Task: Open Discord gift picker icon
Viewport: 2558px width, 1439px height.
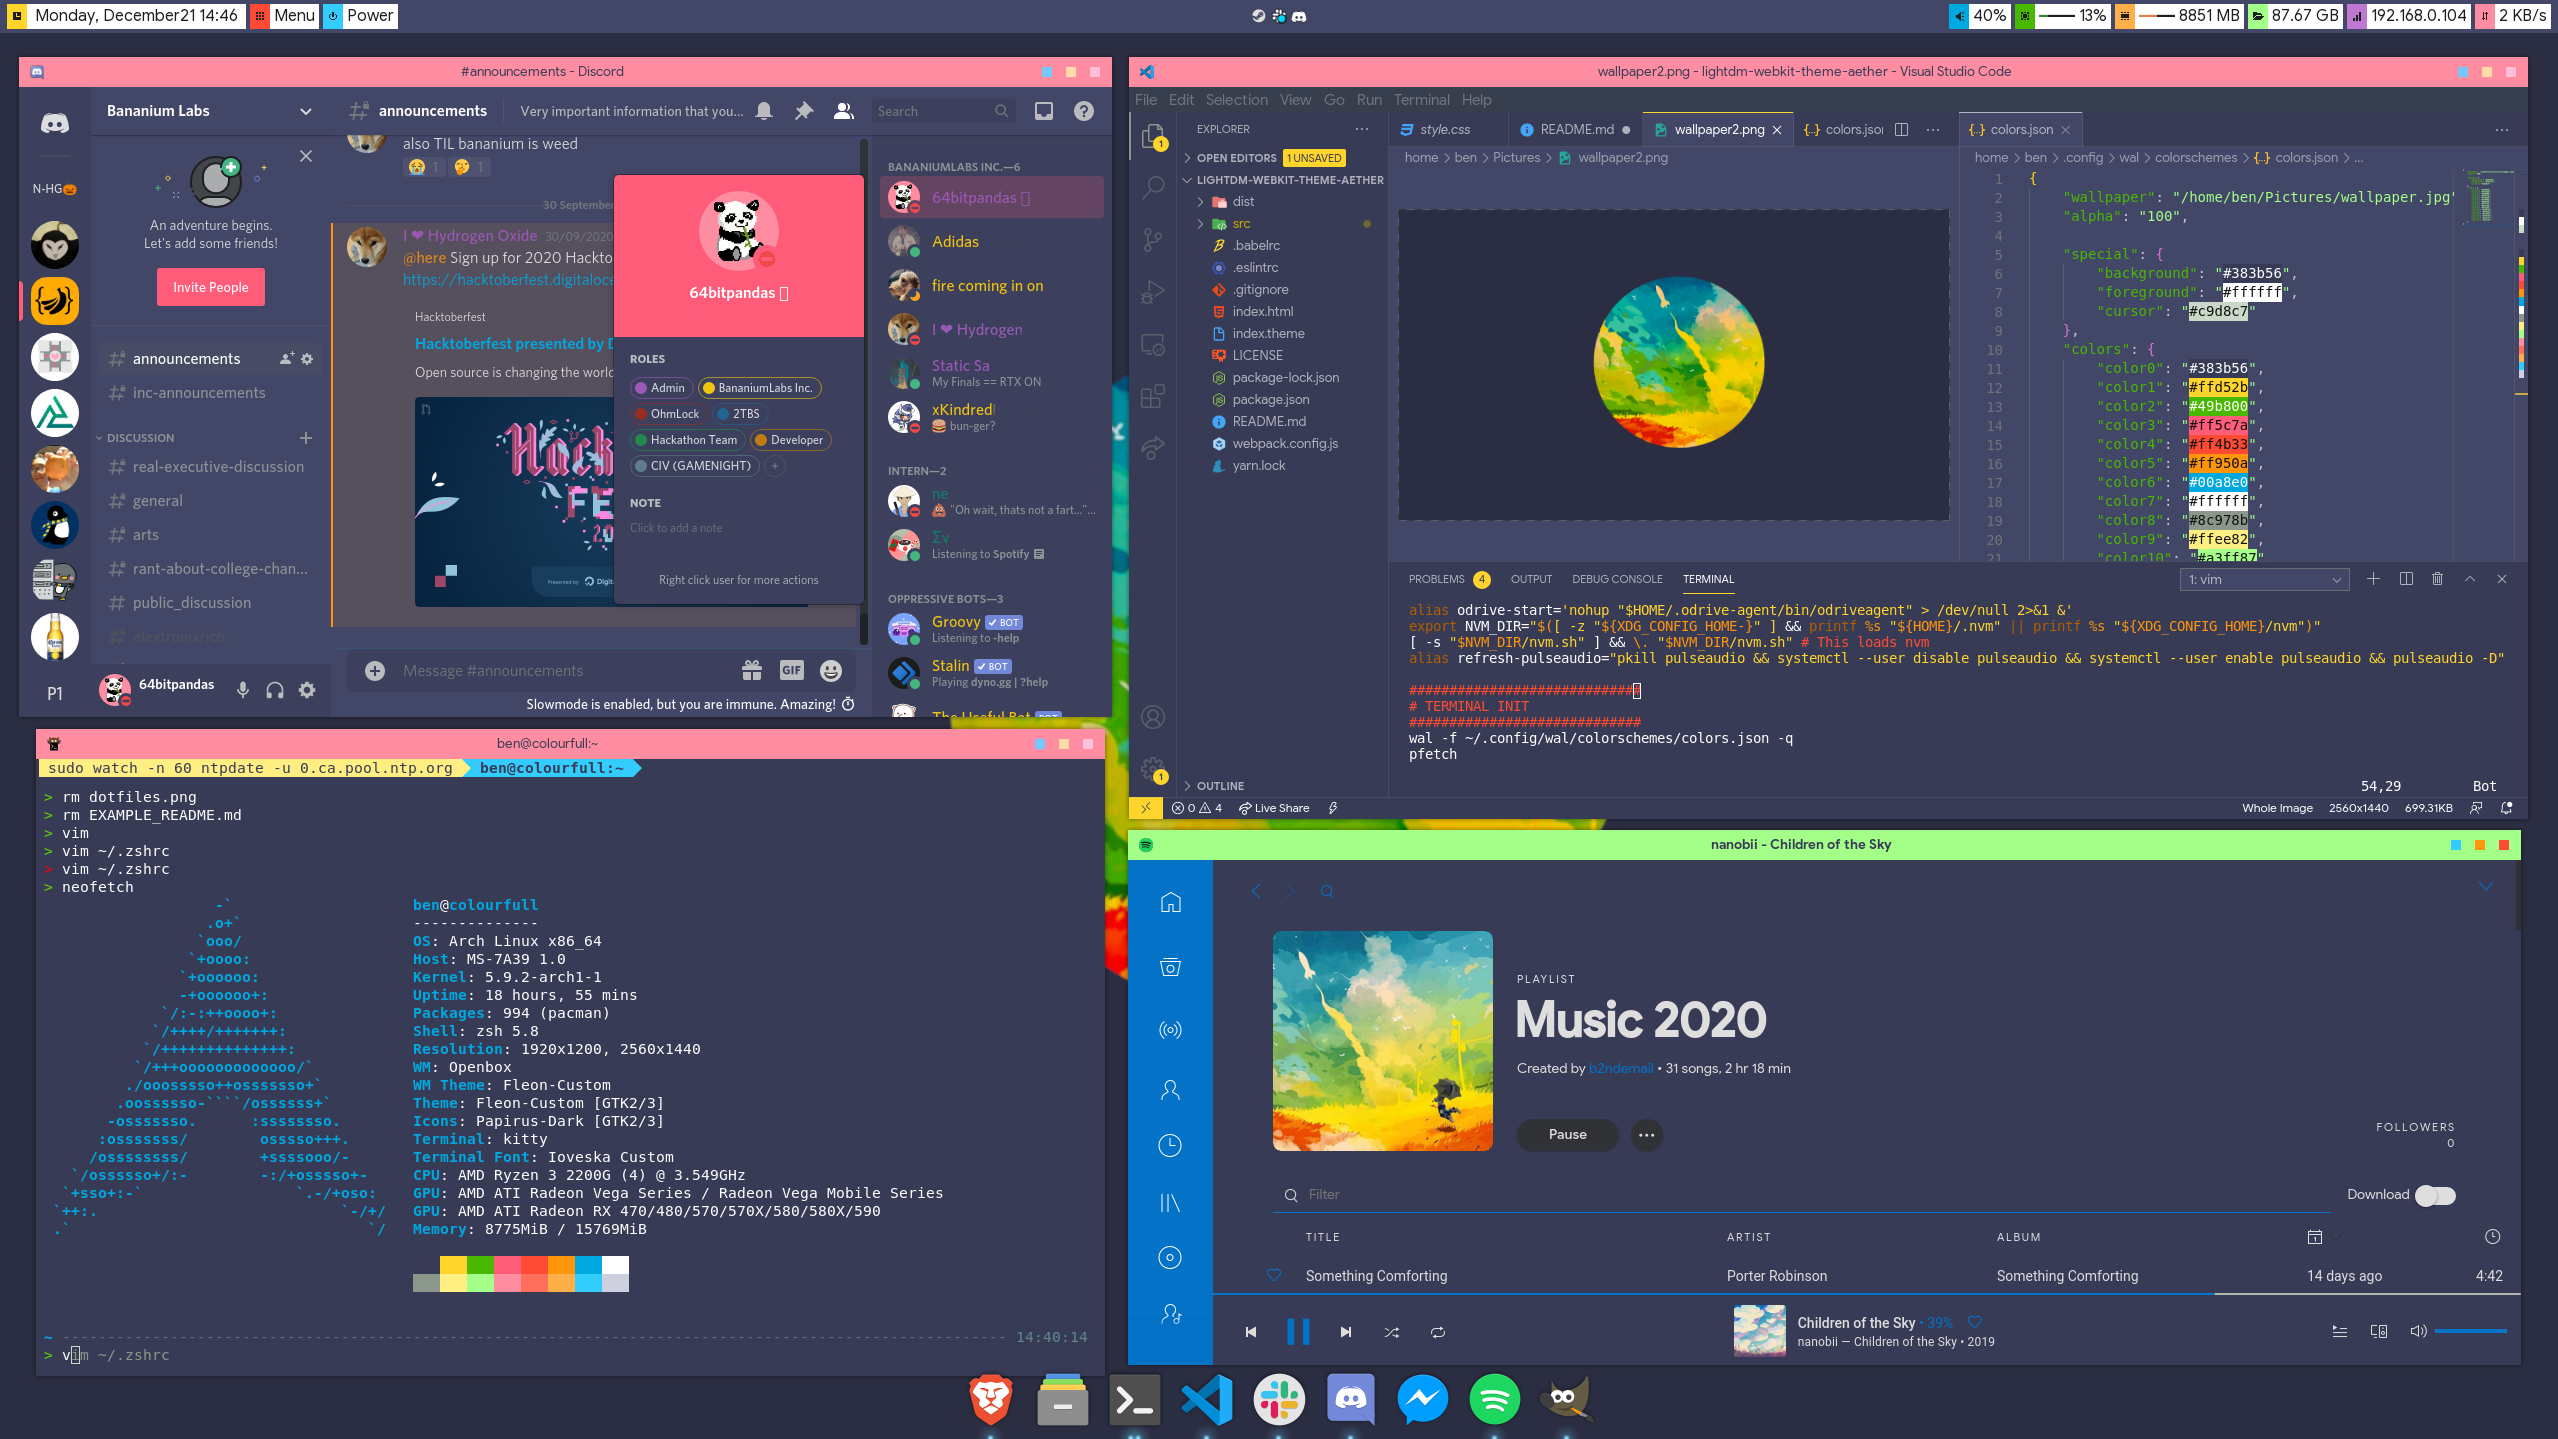Action: pos(752,671)
